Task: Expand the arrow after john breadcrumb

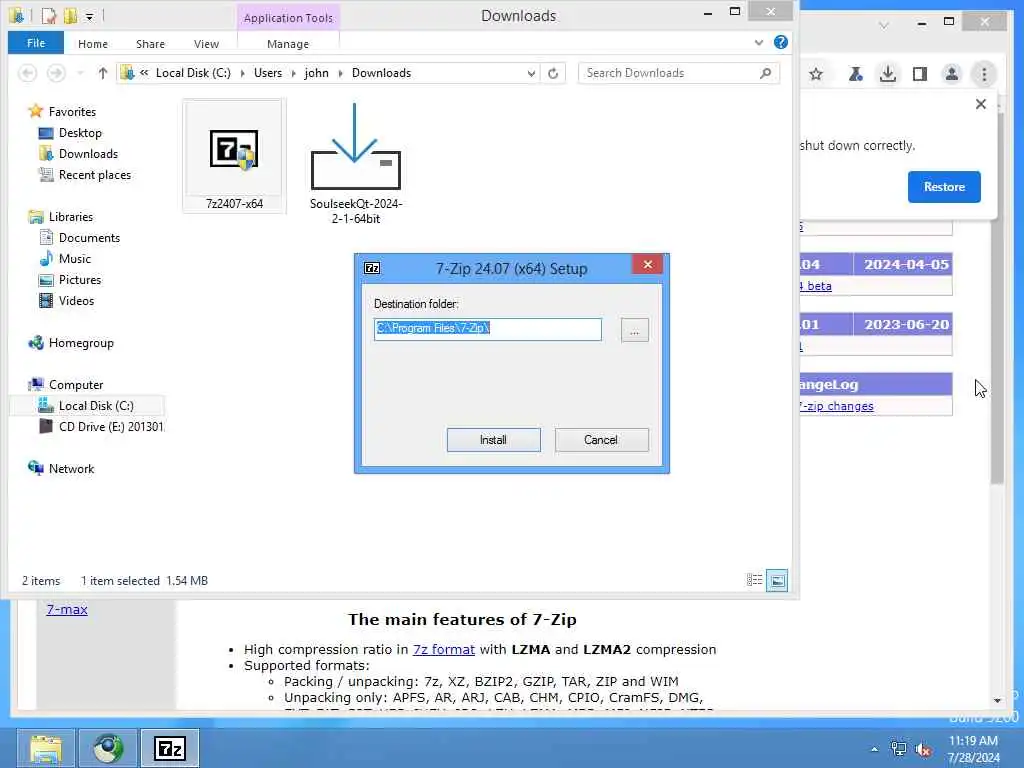Action: click(x=340, y=73)
